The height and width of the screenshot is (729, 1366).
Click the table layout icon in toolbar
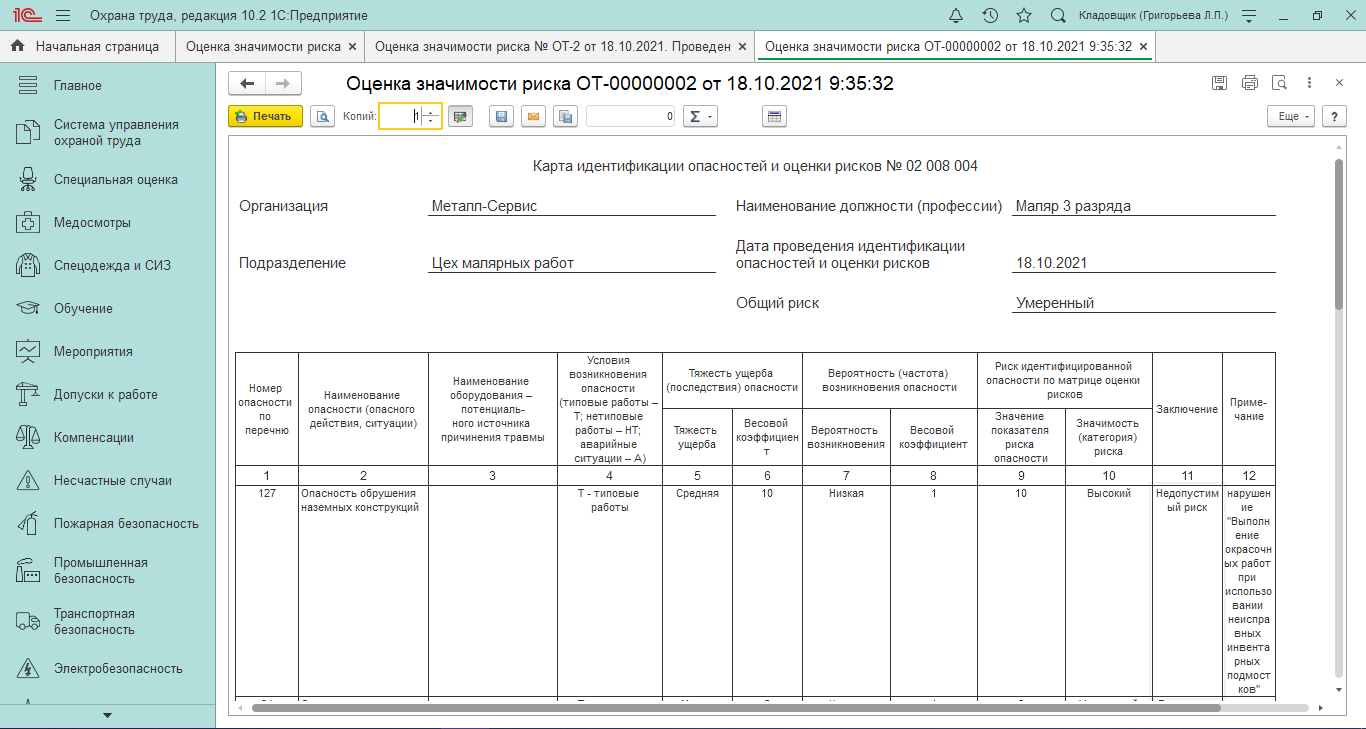point(775,116)
